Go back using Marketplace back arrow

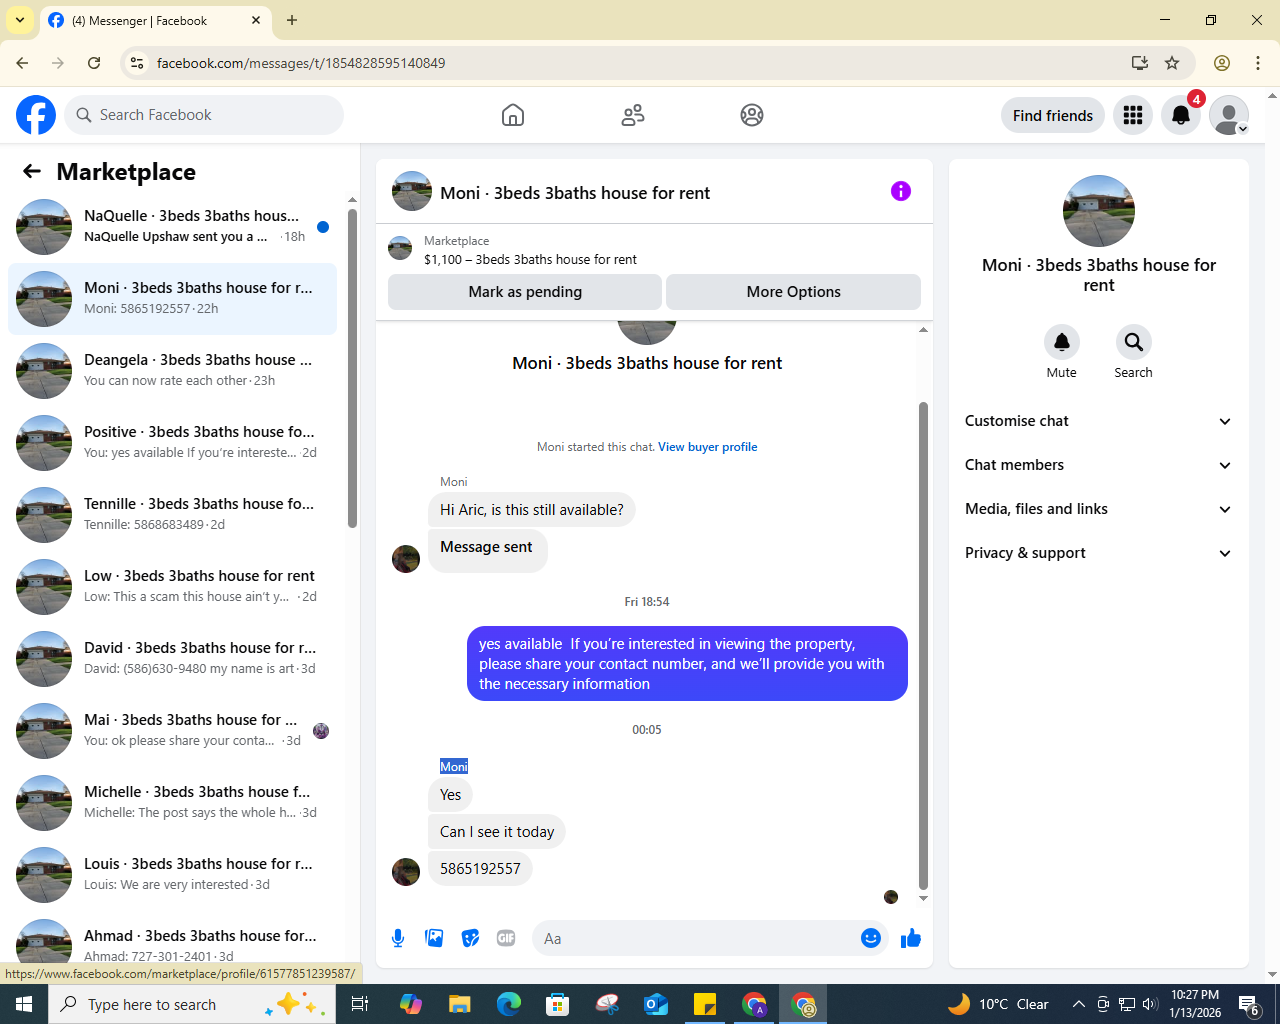pyautogui.click(x=32, y=172)
